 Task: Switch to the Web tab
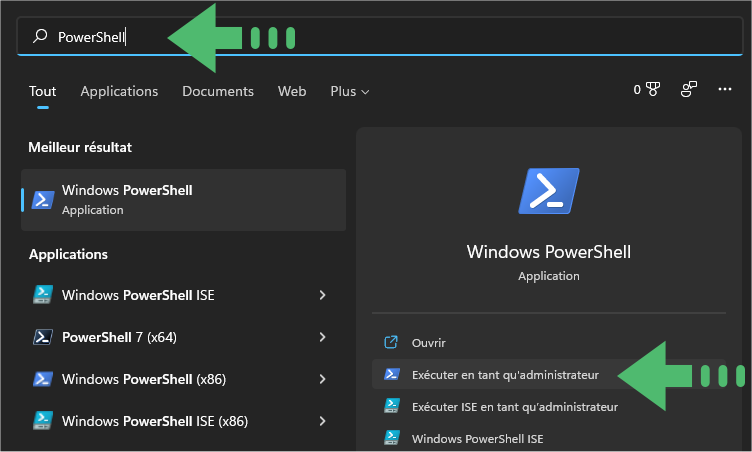click(292, 91)
